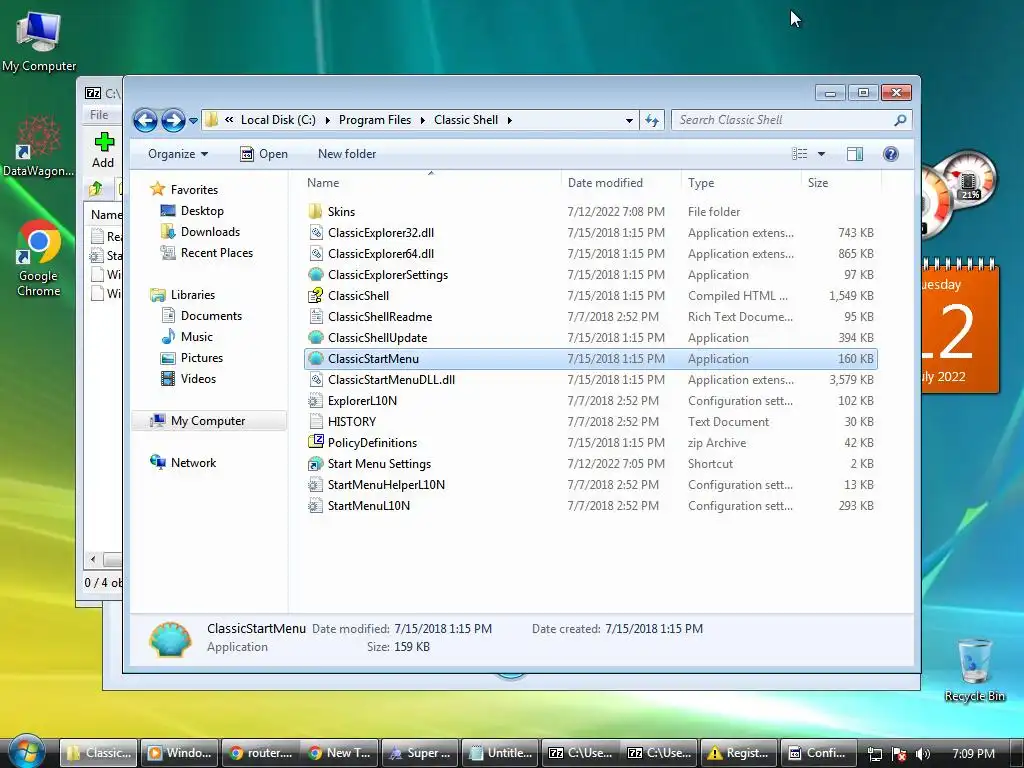Open My Computer desktop icon
1024x768 pixels.
(x=39, y=42)
